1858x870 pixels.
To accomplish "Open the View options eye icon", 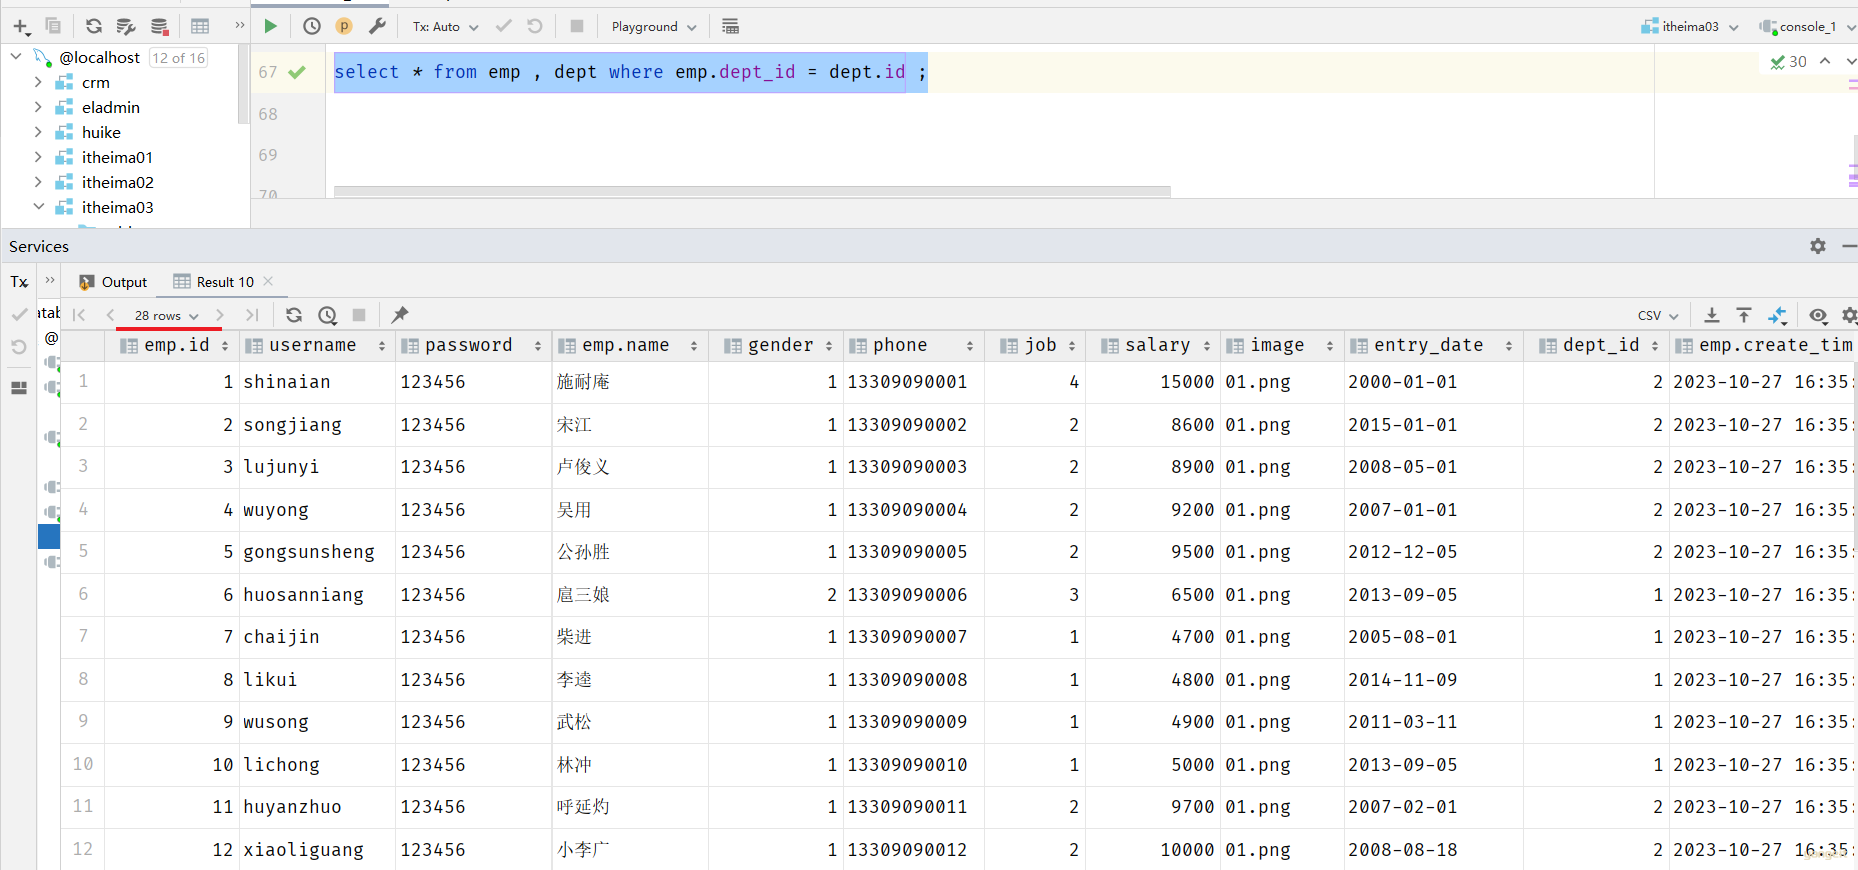I will 1818,315.
